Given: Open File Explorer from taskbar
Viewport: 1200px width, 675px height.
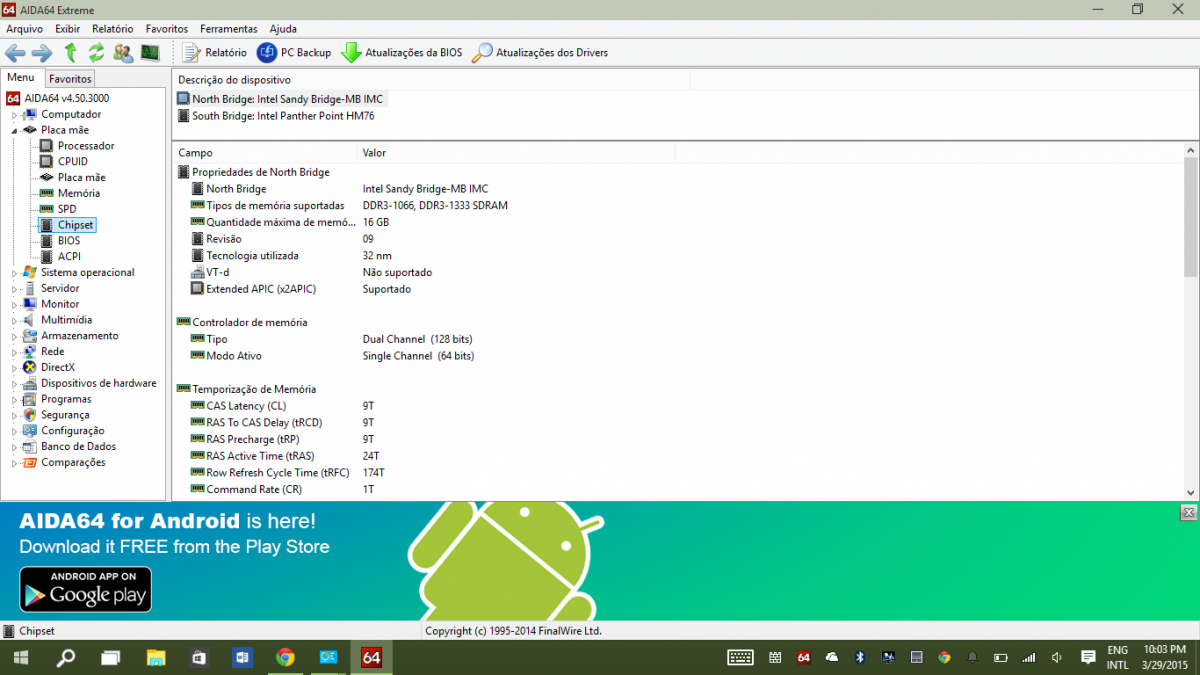Looking at the screenshot, I should [154, 657].
